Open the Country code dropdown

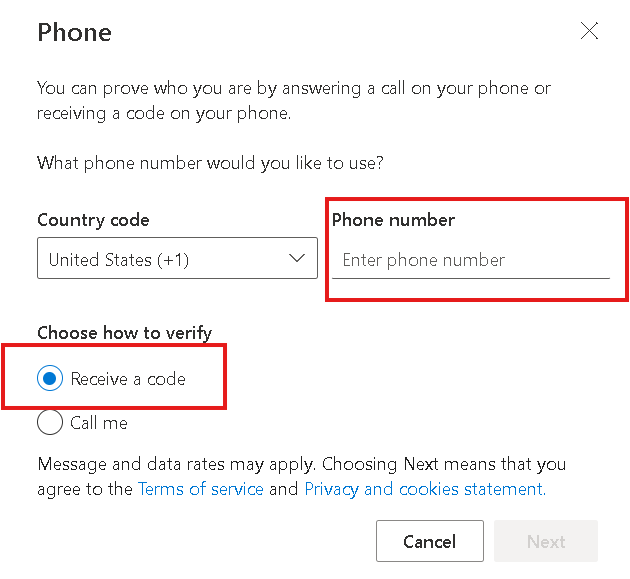[x=177, y=259]
